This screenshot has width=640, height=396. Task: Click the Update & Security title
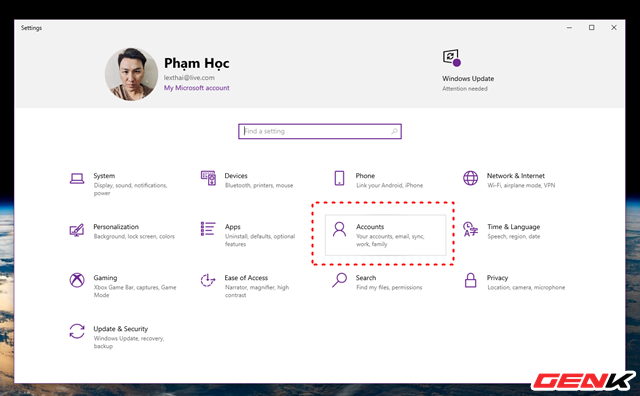tap(120, 329)
